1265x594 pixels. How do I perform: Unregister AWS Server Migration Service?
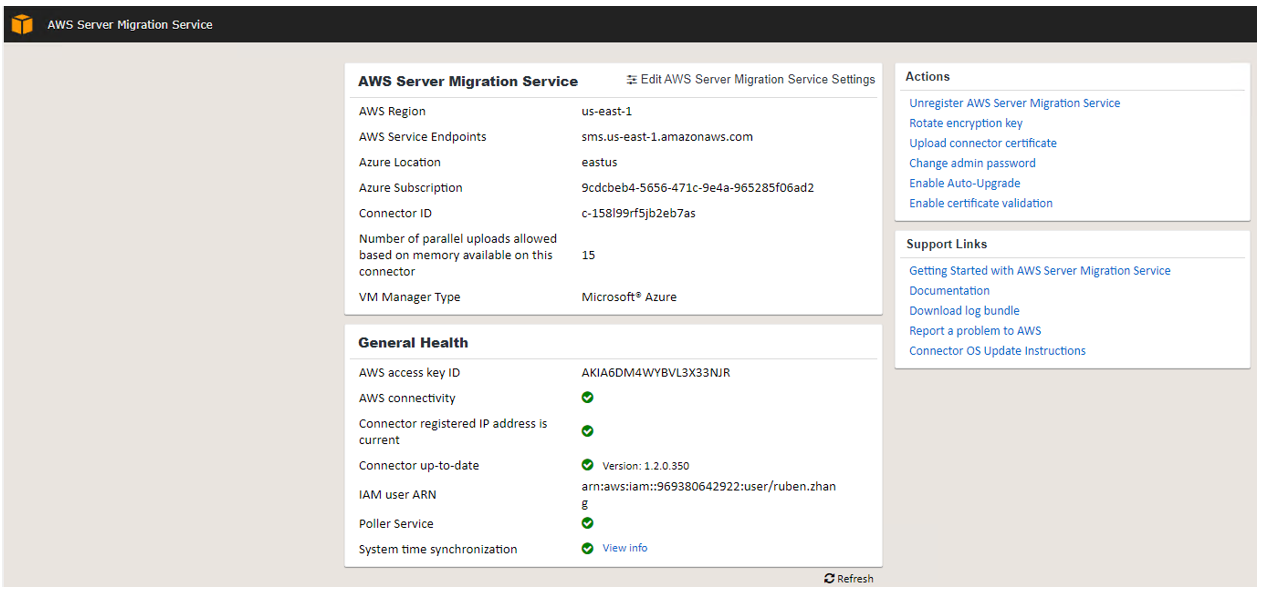tap(1014, 103)
